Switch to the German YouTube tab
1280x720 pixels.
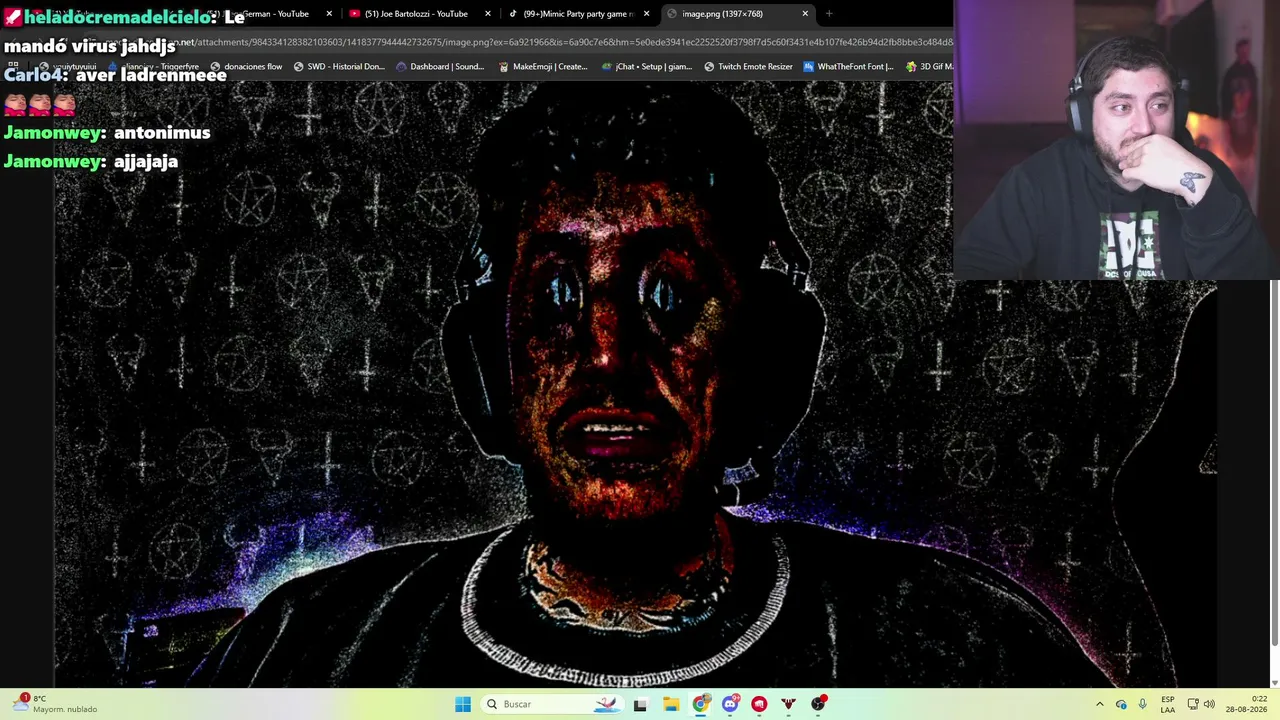[x=265, y=14]
